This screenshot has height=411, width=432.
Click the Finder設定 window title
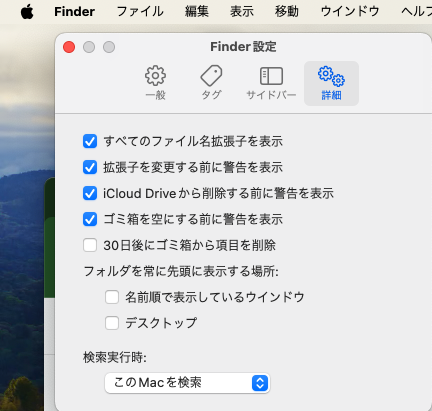(x=243, y=47)
